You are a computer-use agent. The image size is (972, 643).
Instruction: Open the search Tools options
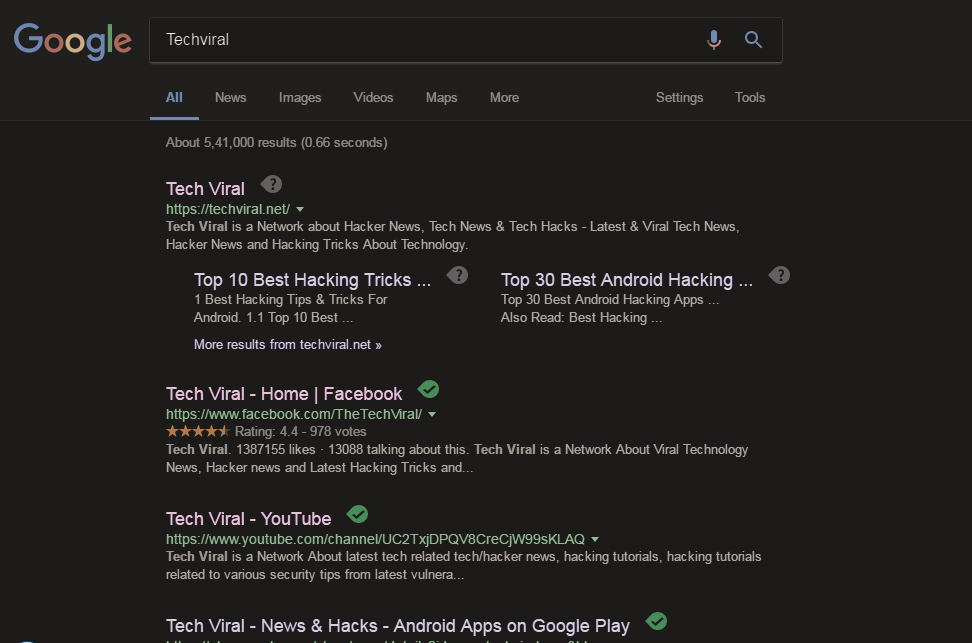point(750,97)
